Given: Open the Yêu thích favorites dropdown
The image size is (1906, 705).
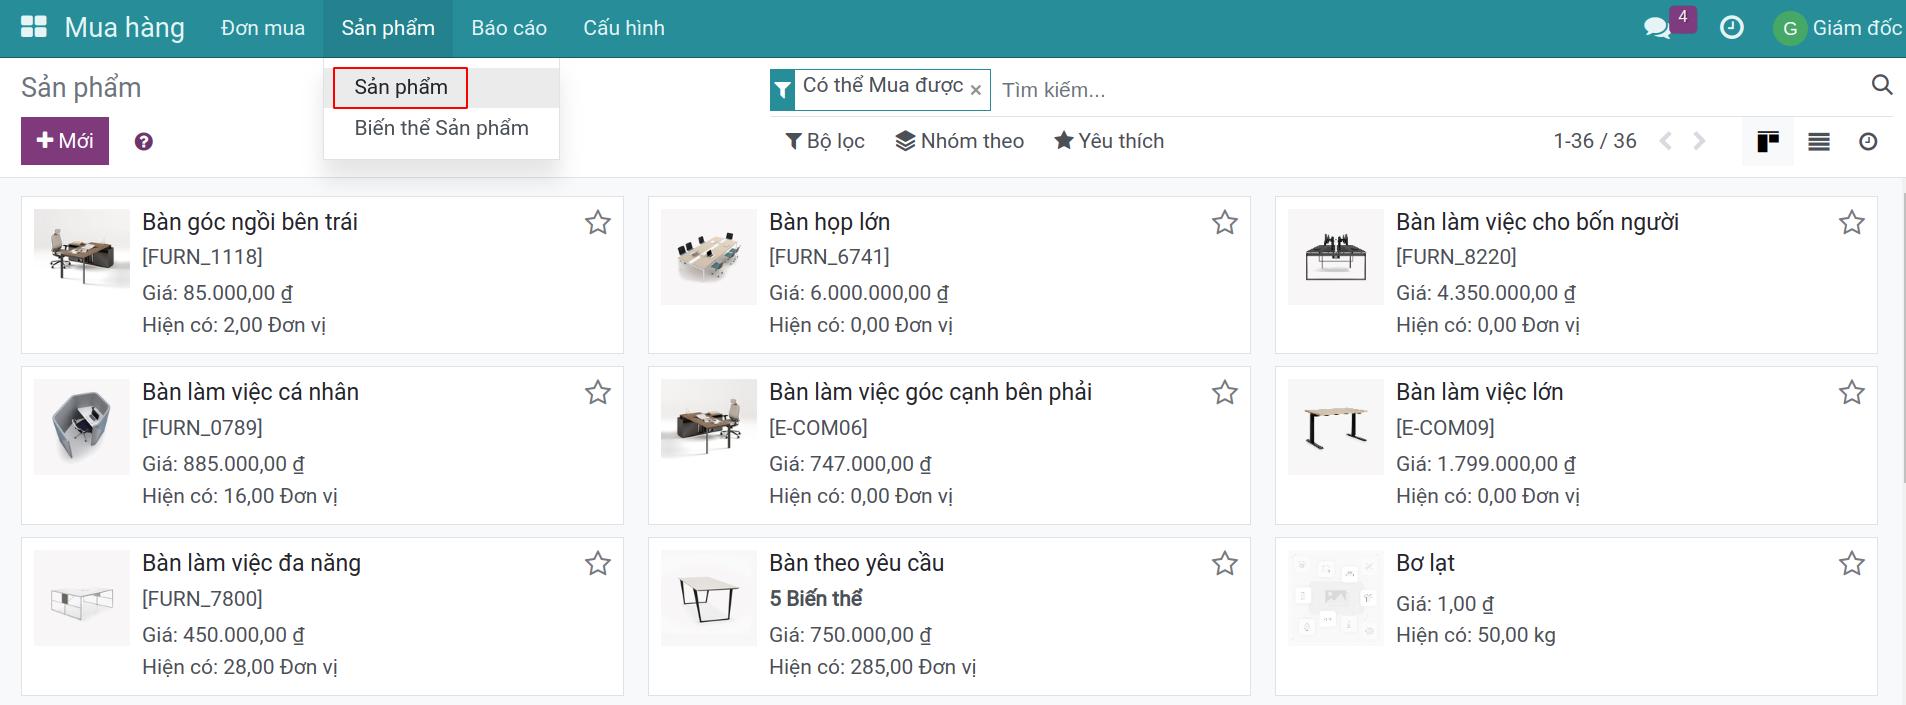Looking at the screenshot, I should pyautogui.click(x=1109, y=141).
